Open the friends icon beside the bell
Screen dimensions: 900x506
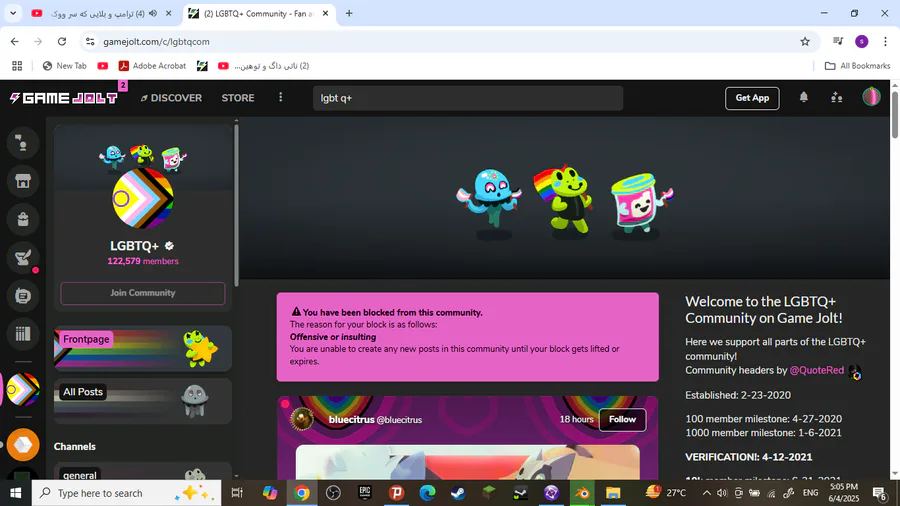[837, 98]
